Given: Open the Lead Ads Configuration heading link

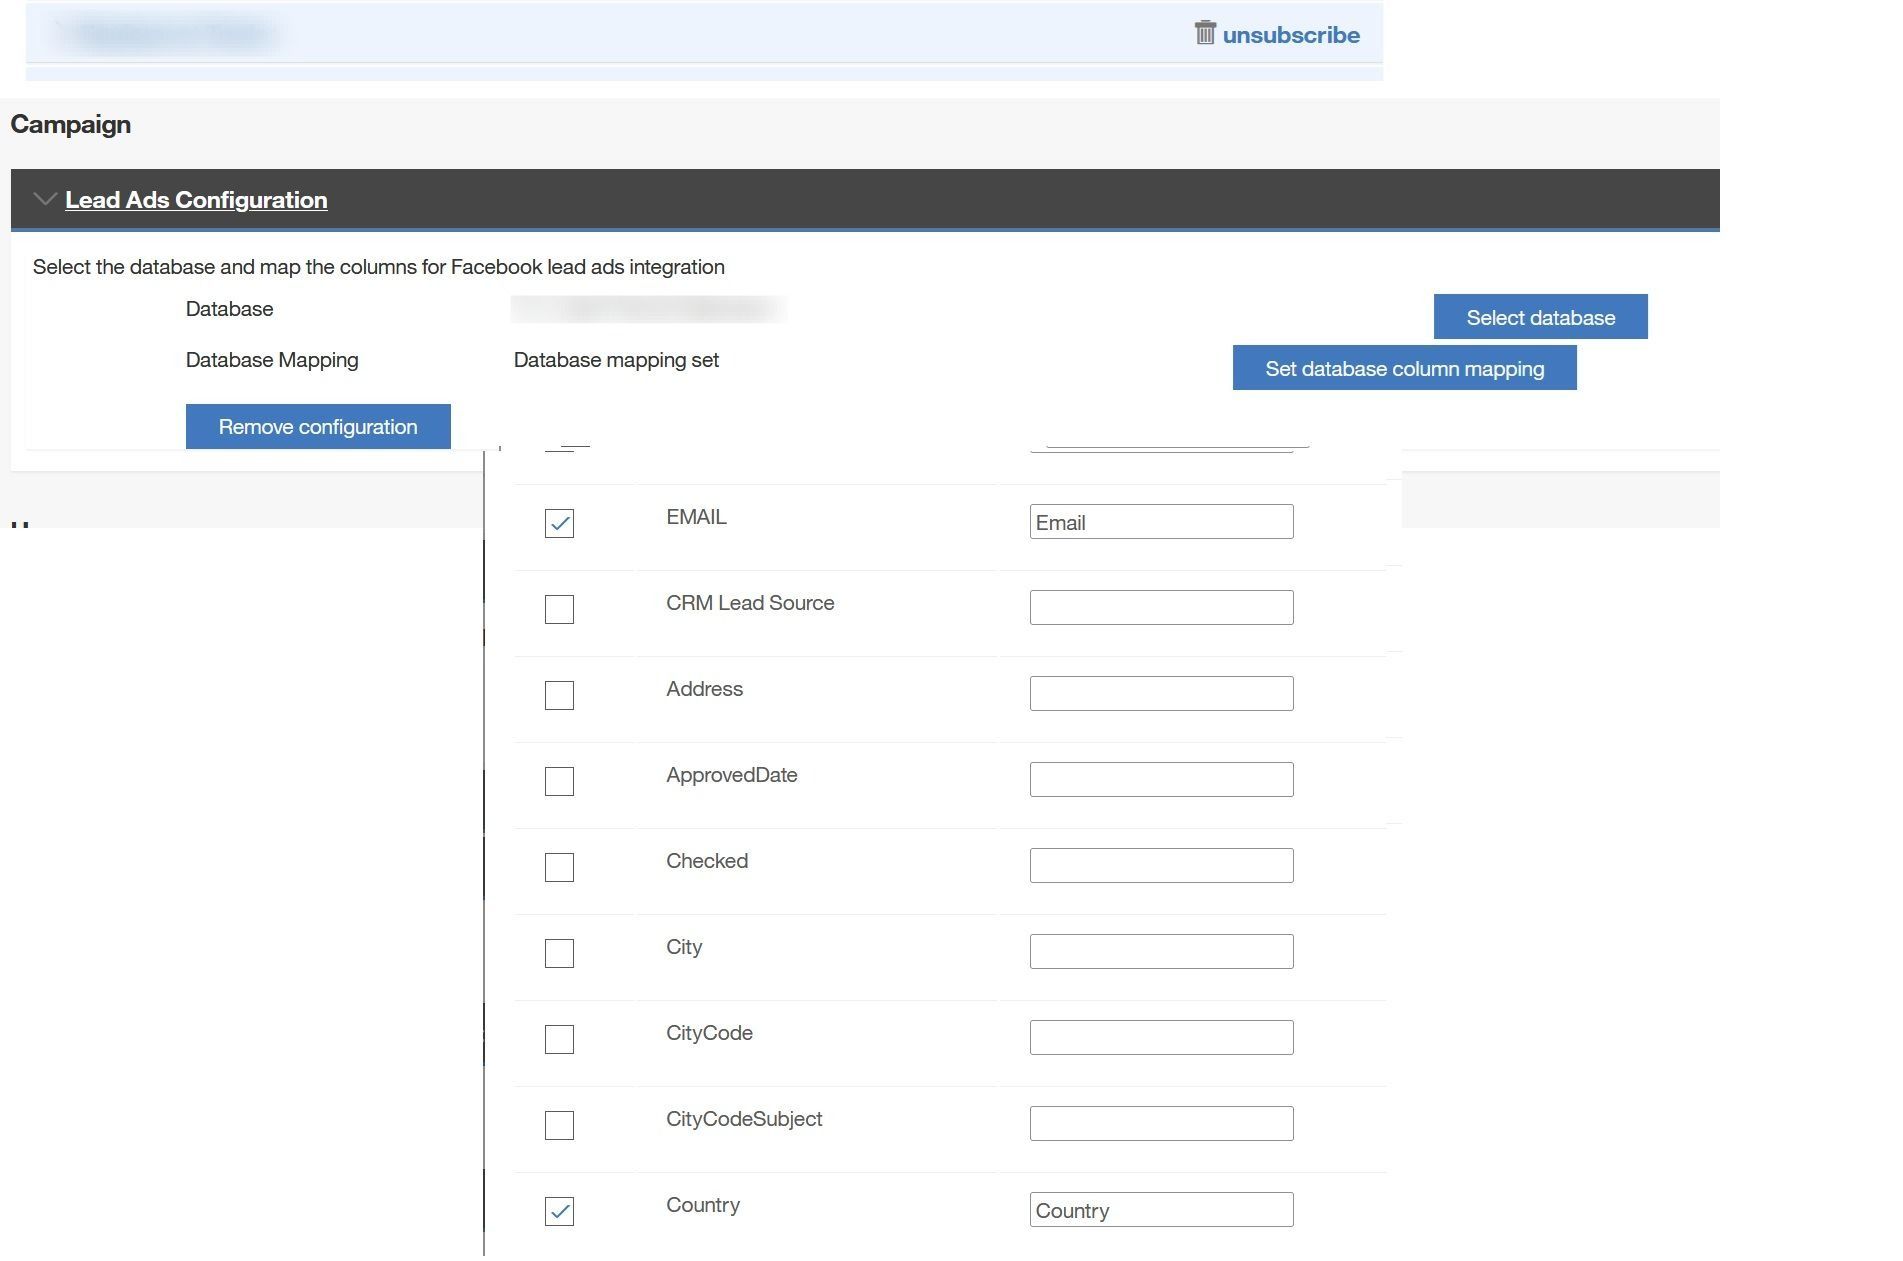Looking at the screenshot, I should coord(196,200).
